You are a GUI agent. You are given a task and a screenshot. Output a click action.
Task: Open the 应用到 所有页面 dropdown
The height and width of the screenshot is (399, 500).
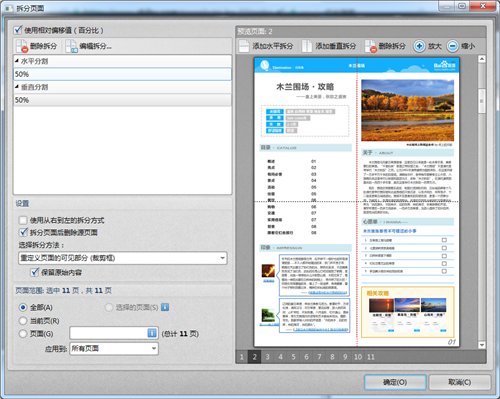[114, 349]
